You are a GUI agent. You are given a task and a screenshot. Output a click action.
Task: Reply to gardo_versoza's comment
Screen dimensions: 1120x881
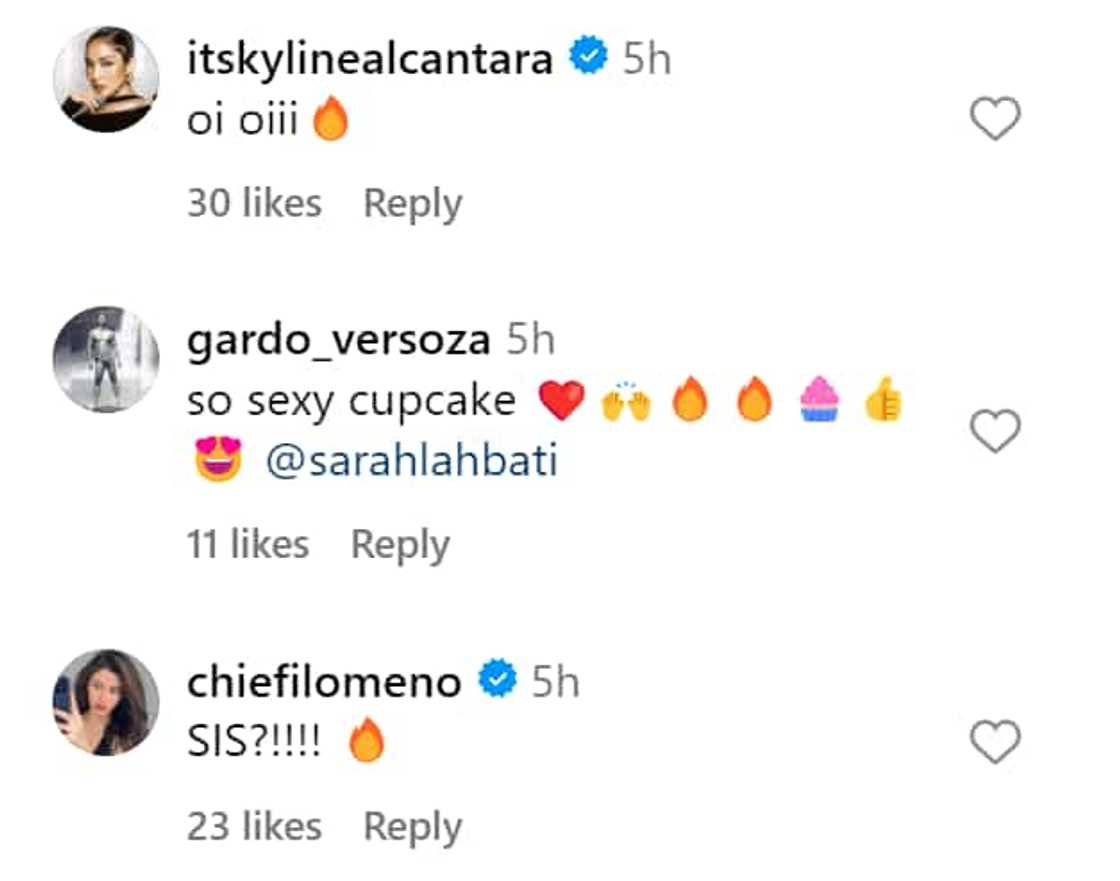400,545
